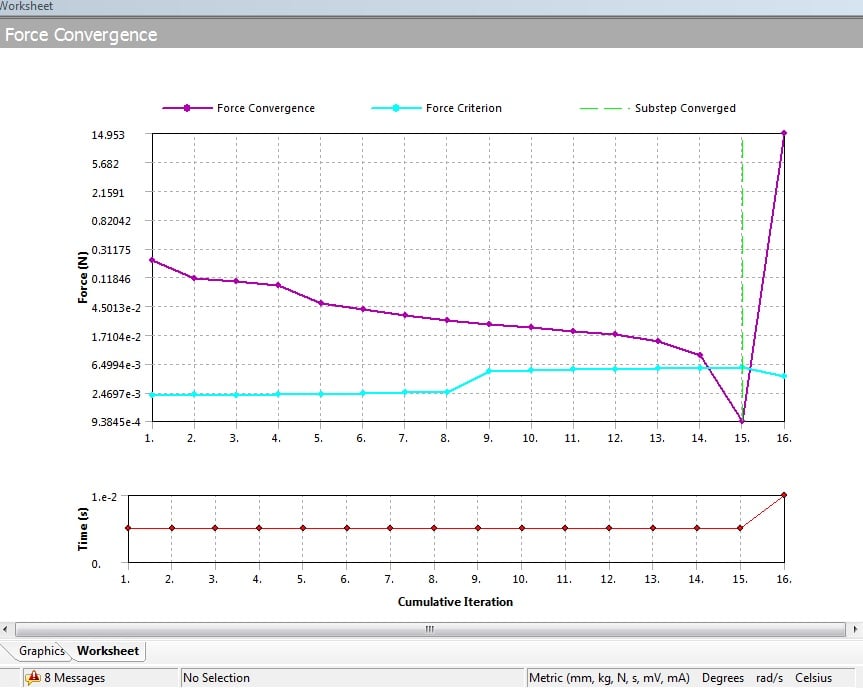863x688 pixels.
Task: Click the 8 Messages status entry
Action: 74,678
